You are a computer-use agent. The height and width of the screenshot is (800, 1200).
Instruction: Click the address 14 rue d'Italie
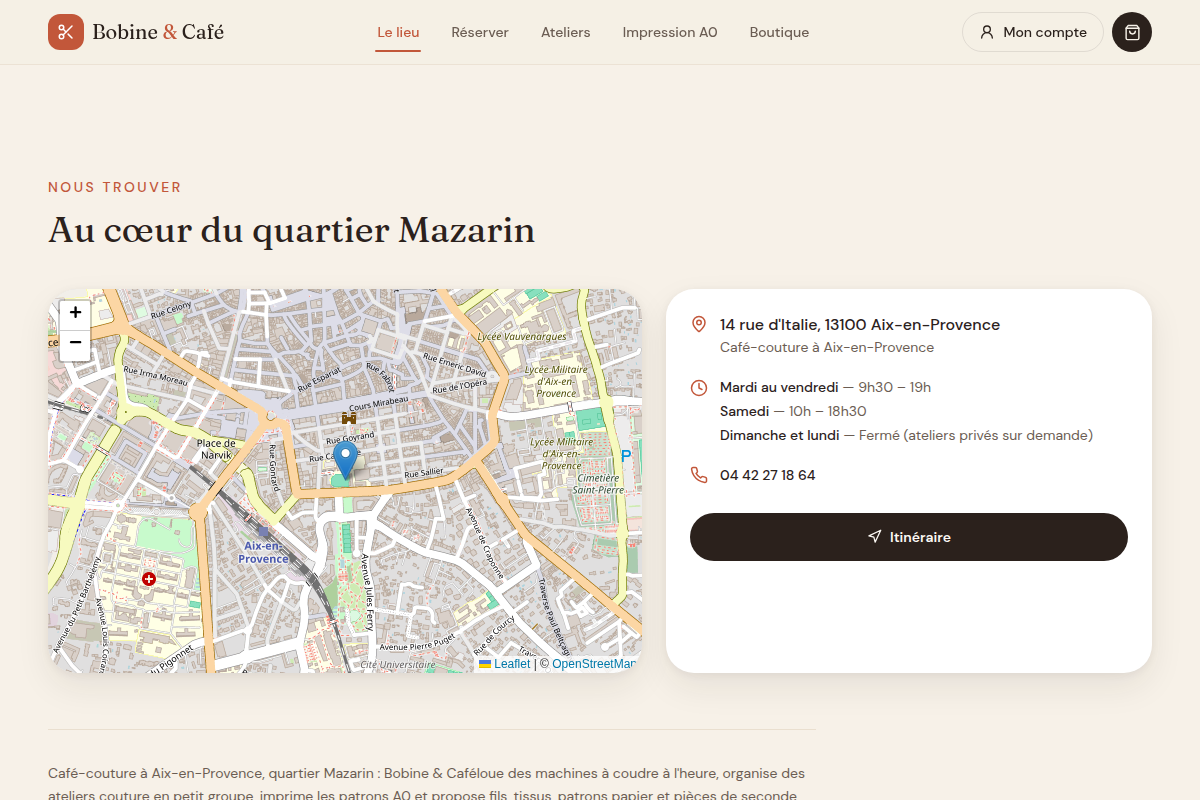(860, 325)
